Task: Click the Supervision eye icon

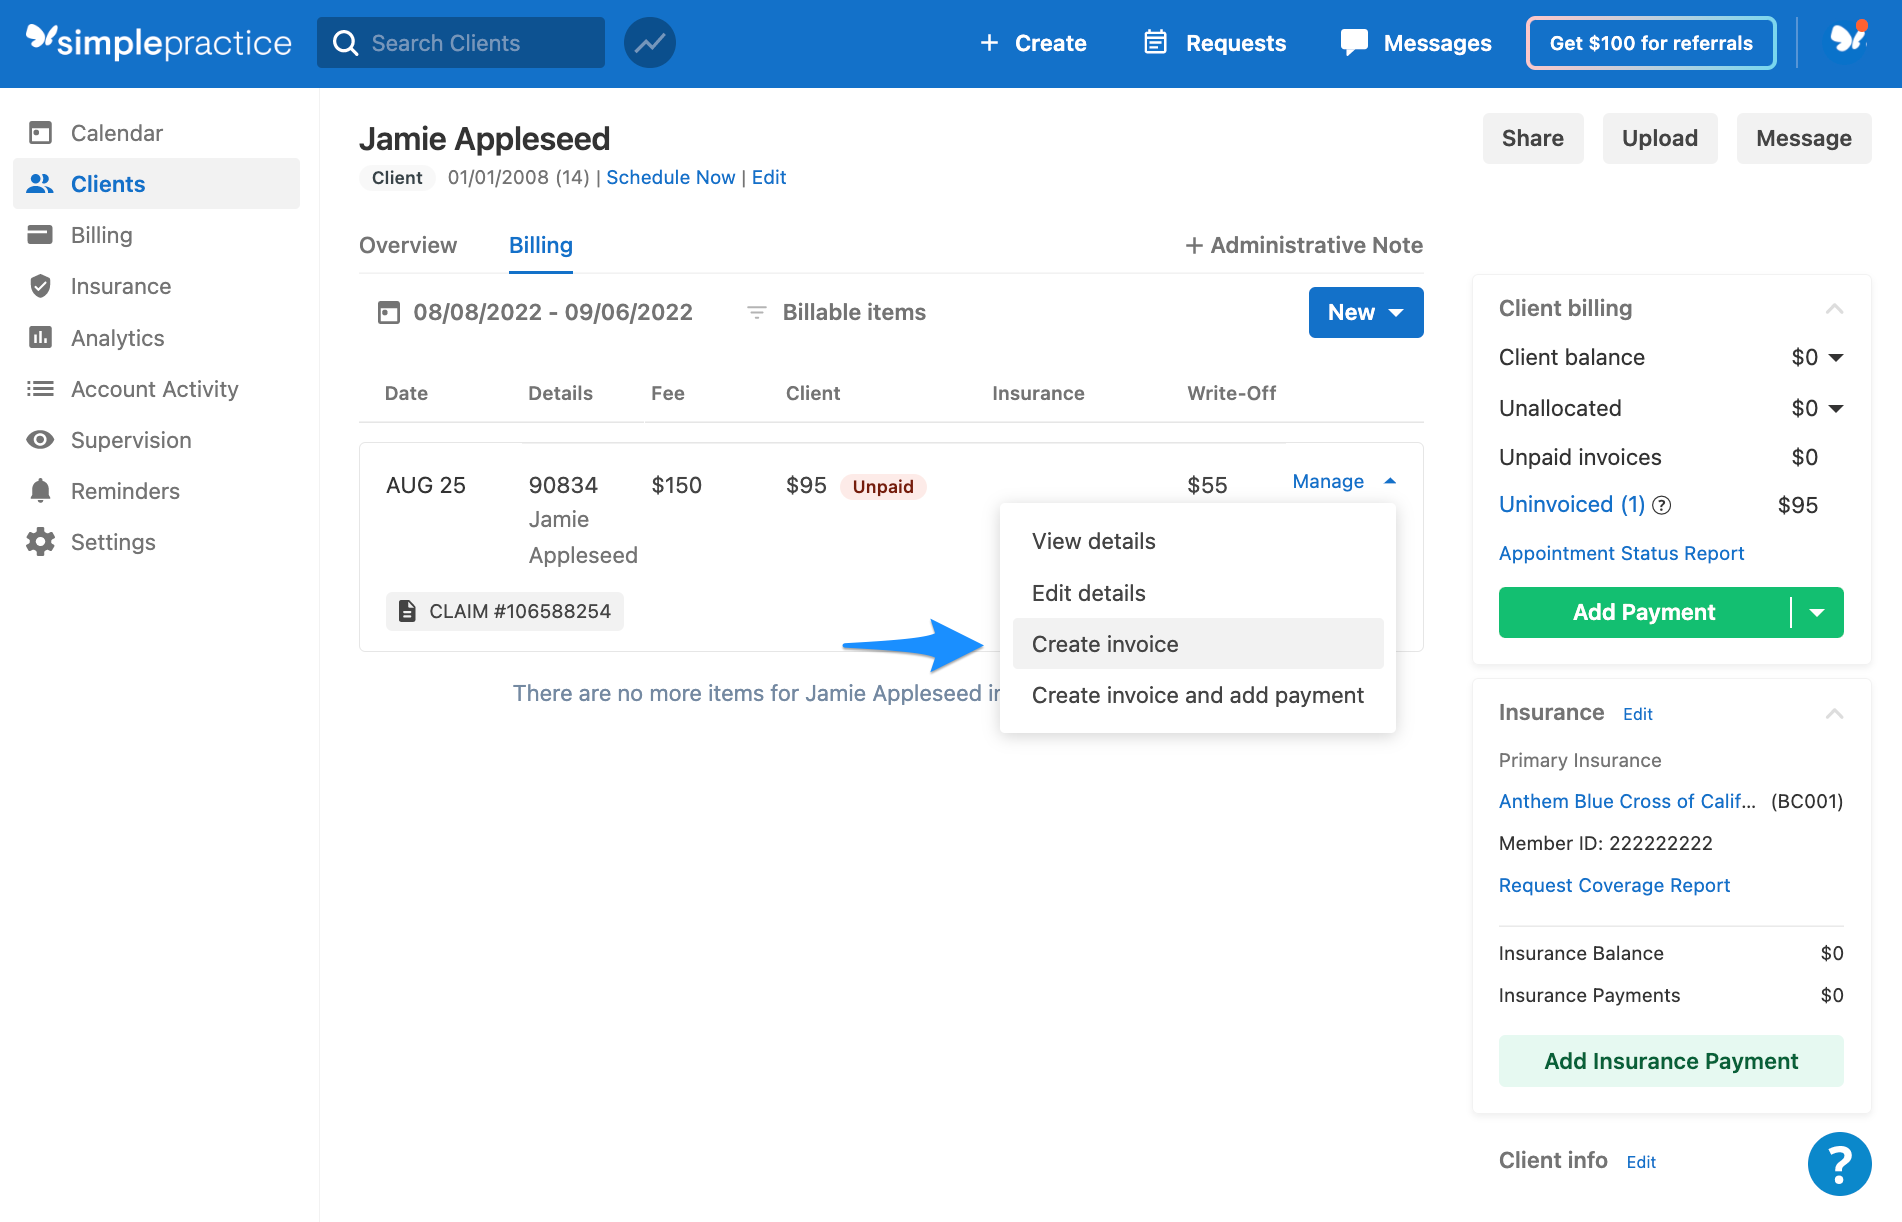Action: point(40,440)
